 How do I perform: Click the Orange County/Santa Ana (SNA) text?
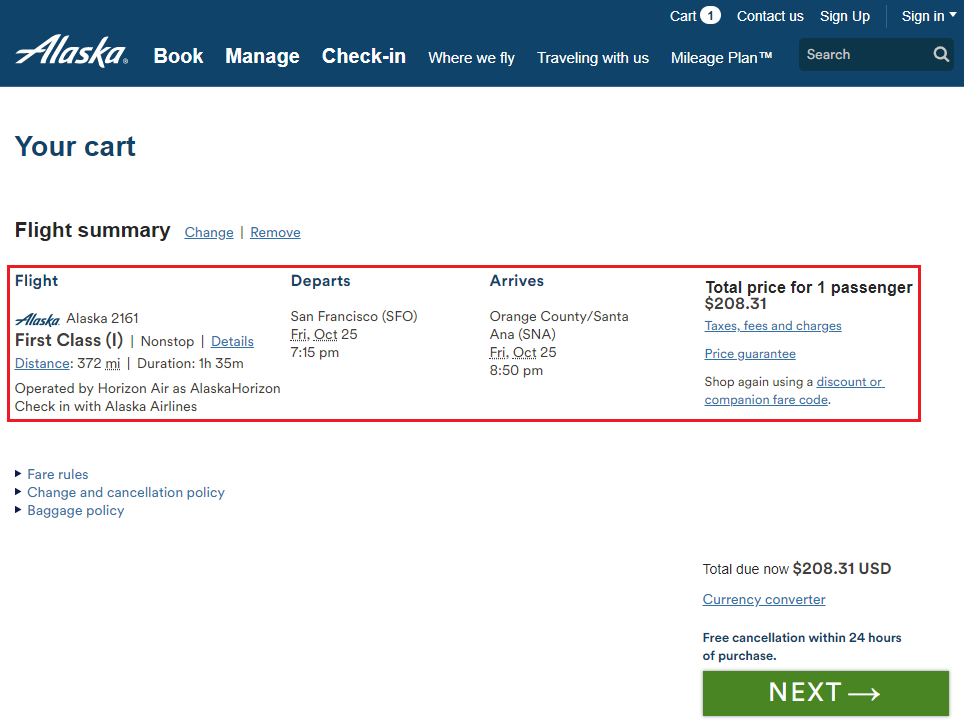pyautogui.click(x=559, y=325)
